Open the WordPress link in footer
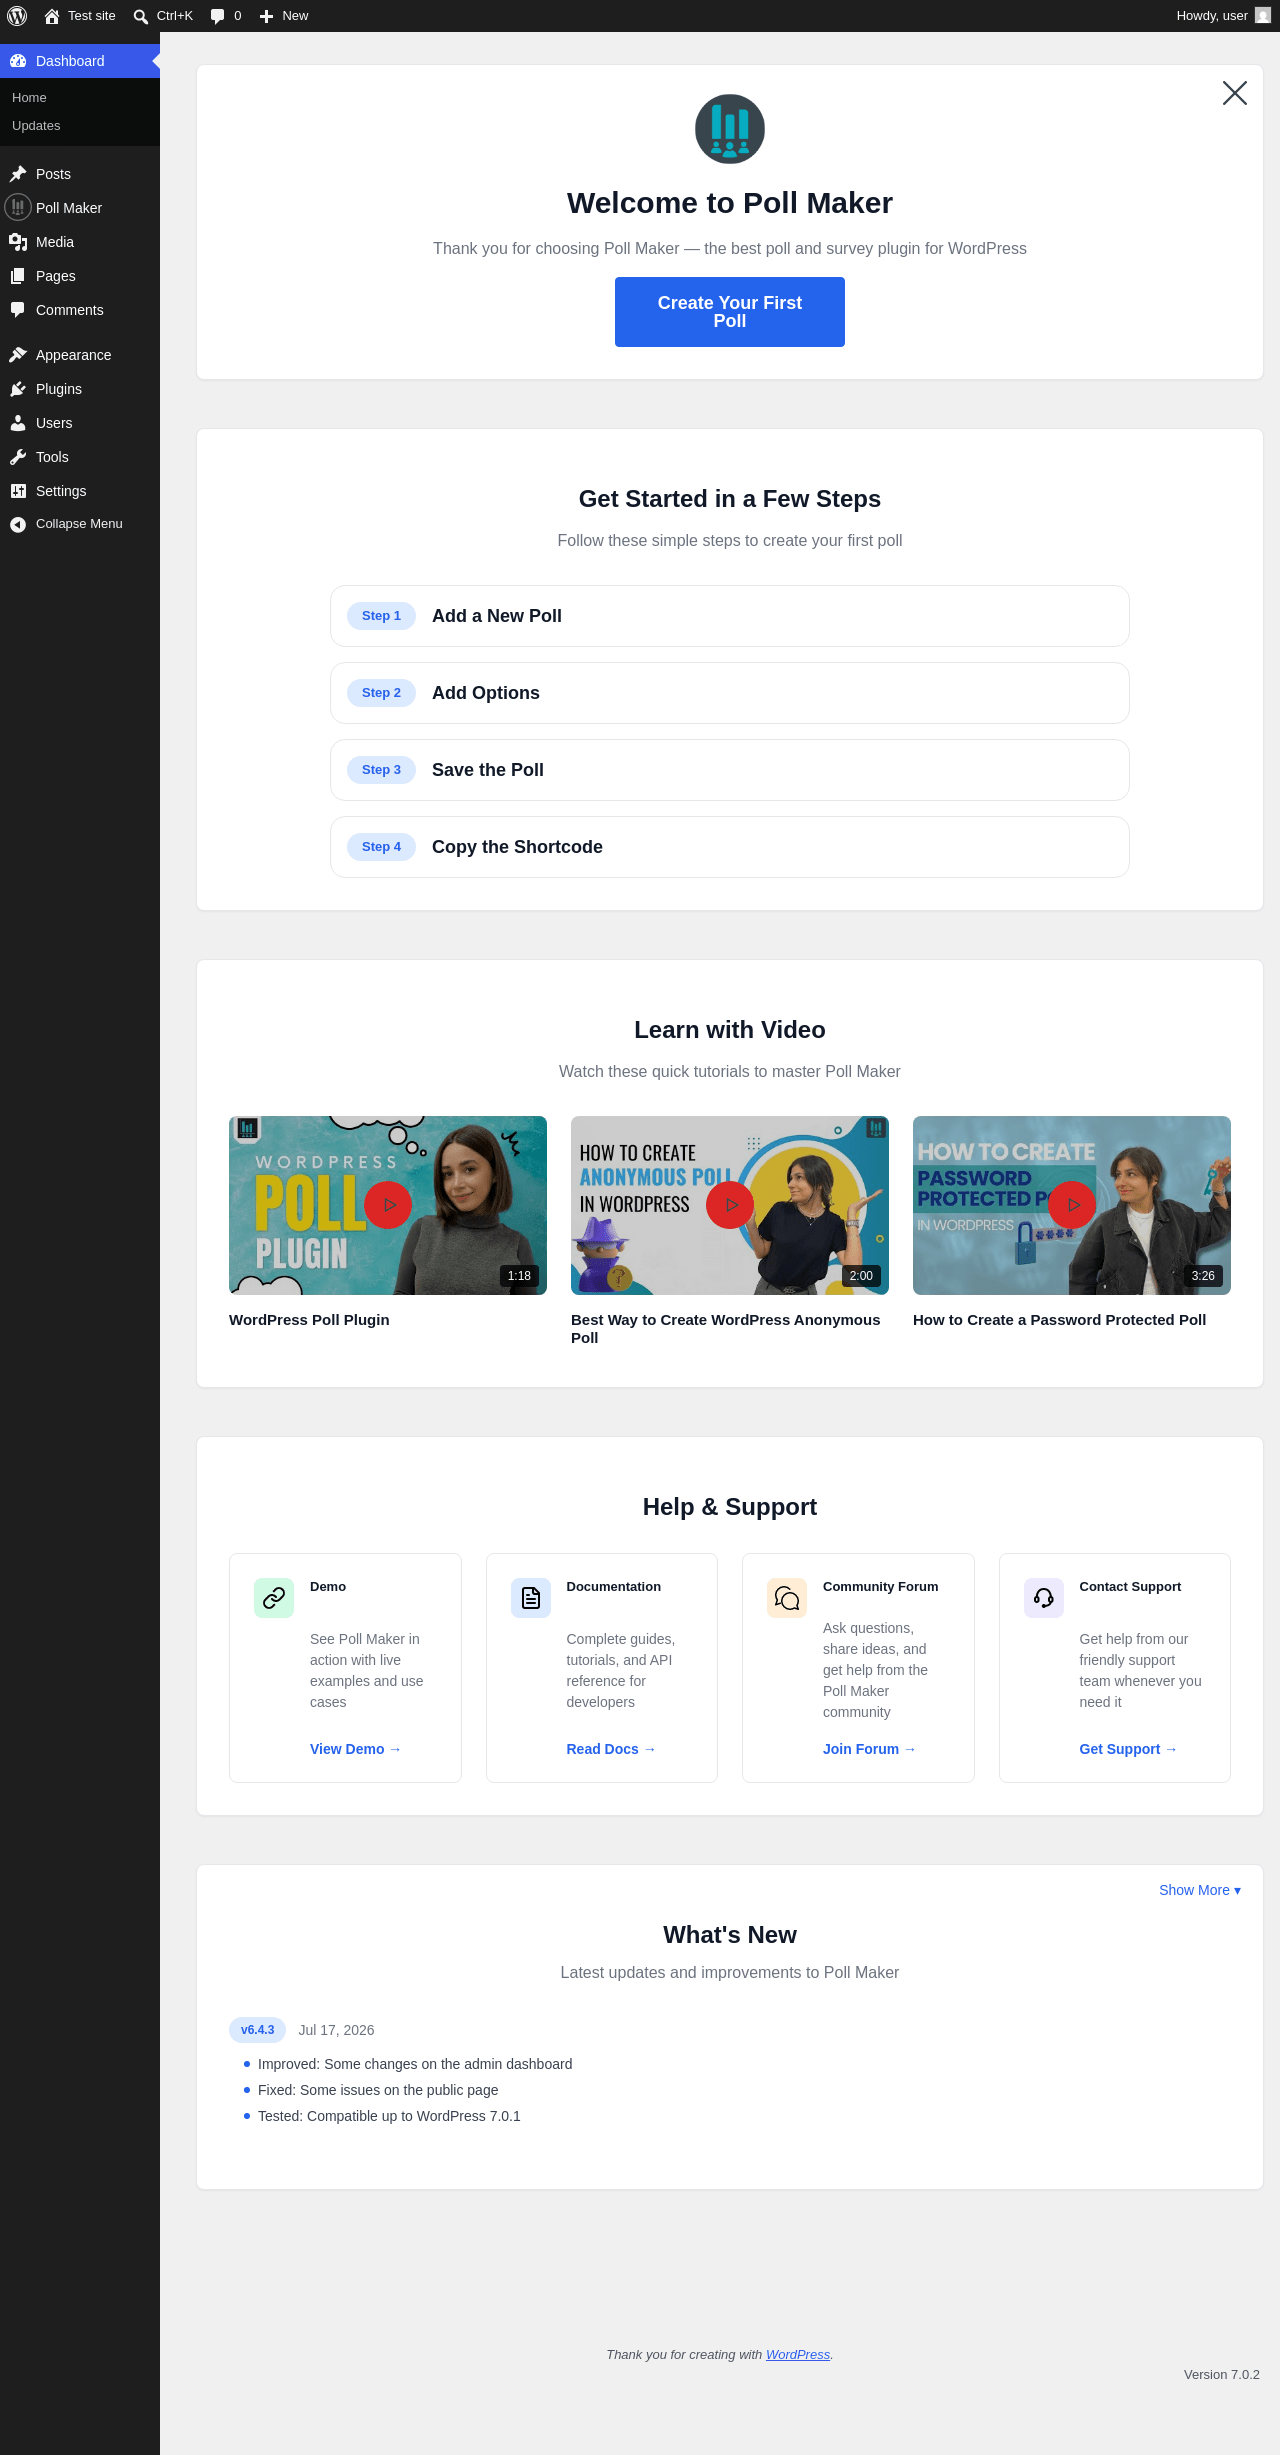This screenshot has height=2455, width=1280. tap(798, 2355)
